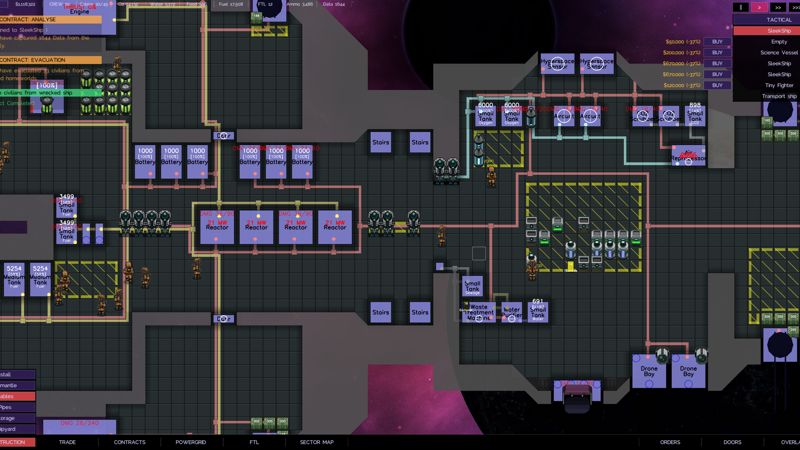
Task: Open the CONTRACTS menu
Action: click(x=130, y=442)
